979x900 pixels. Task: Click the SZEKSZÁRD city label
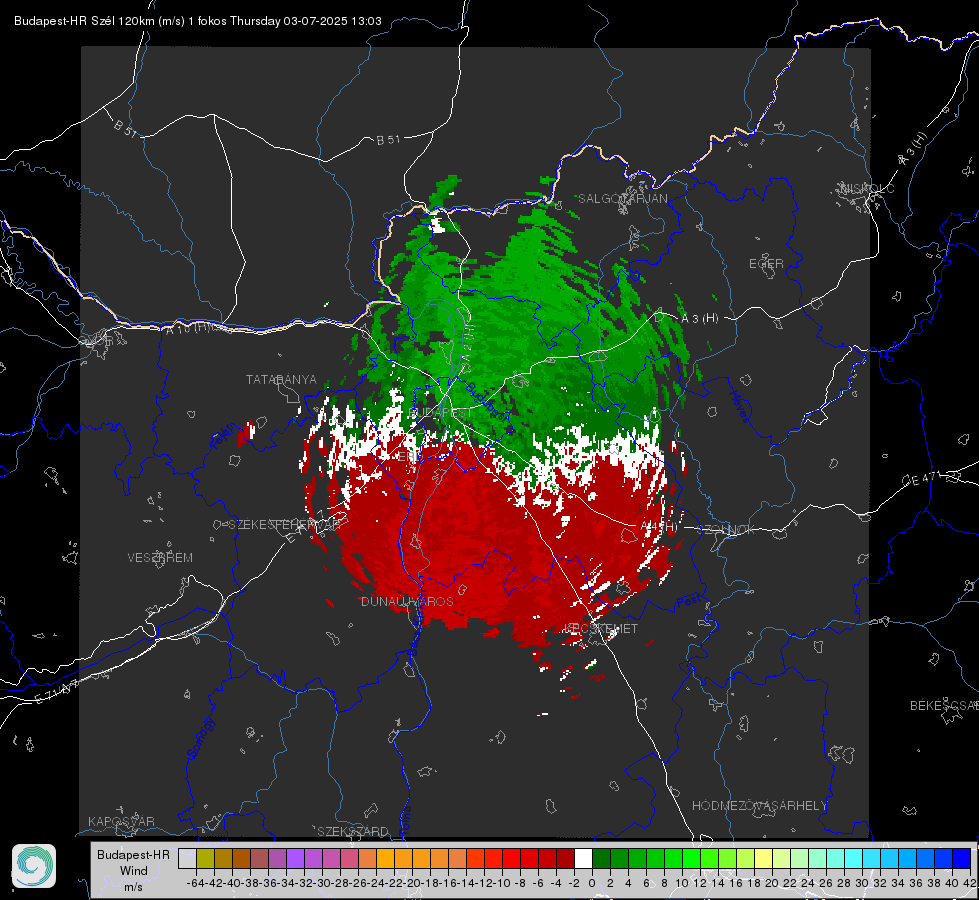pyautogui.click(x=353, y=831)
